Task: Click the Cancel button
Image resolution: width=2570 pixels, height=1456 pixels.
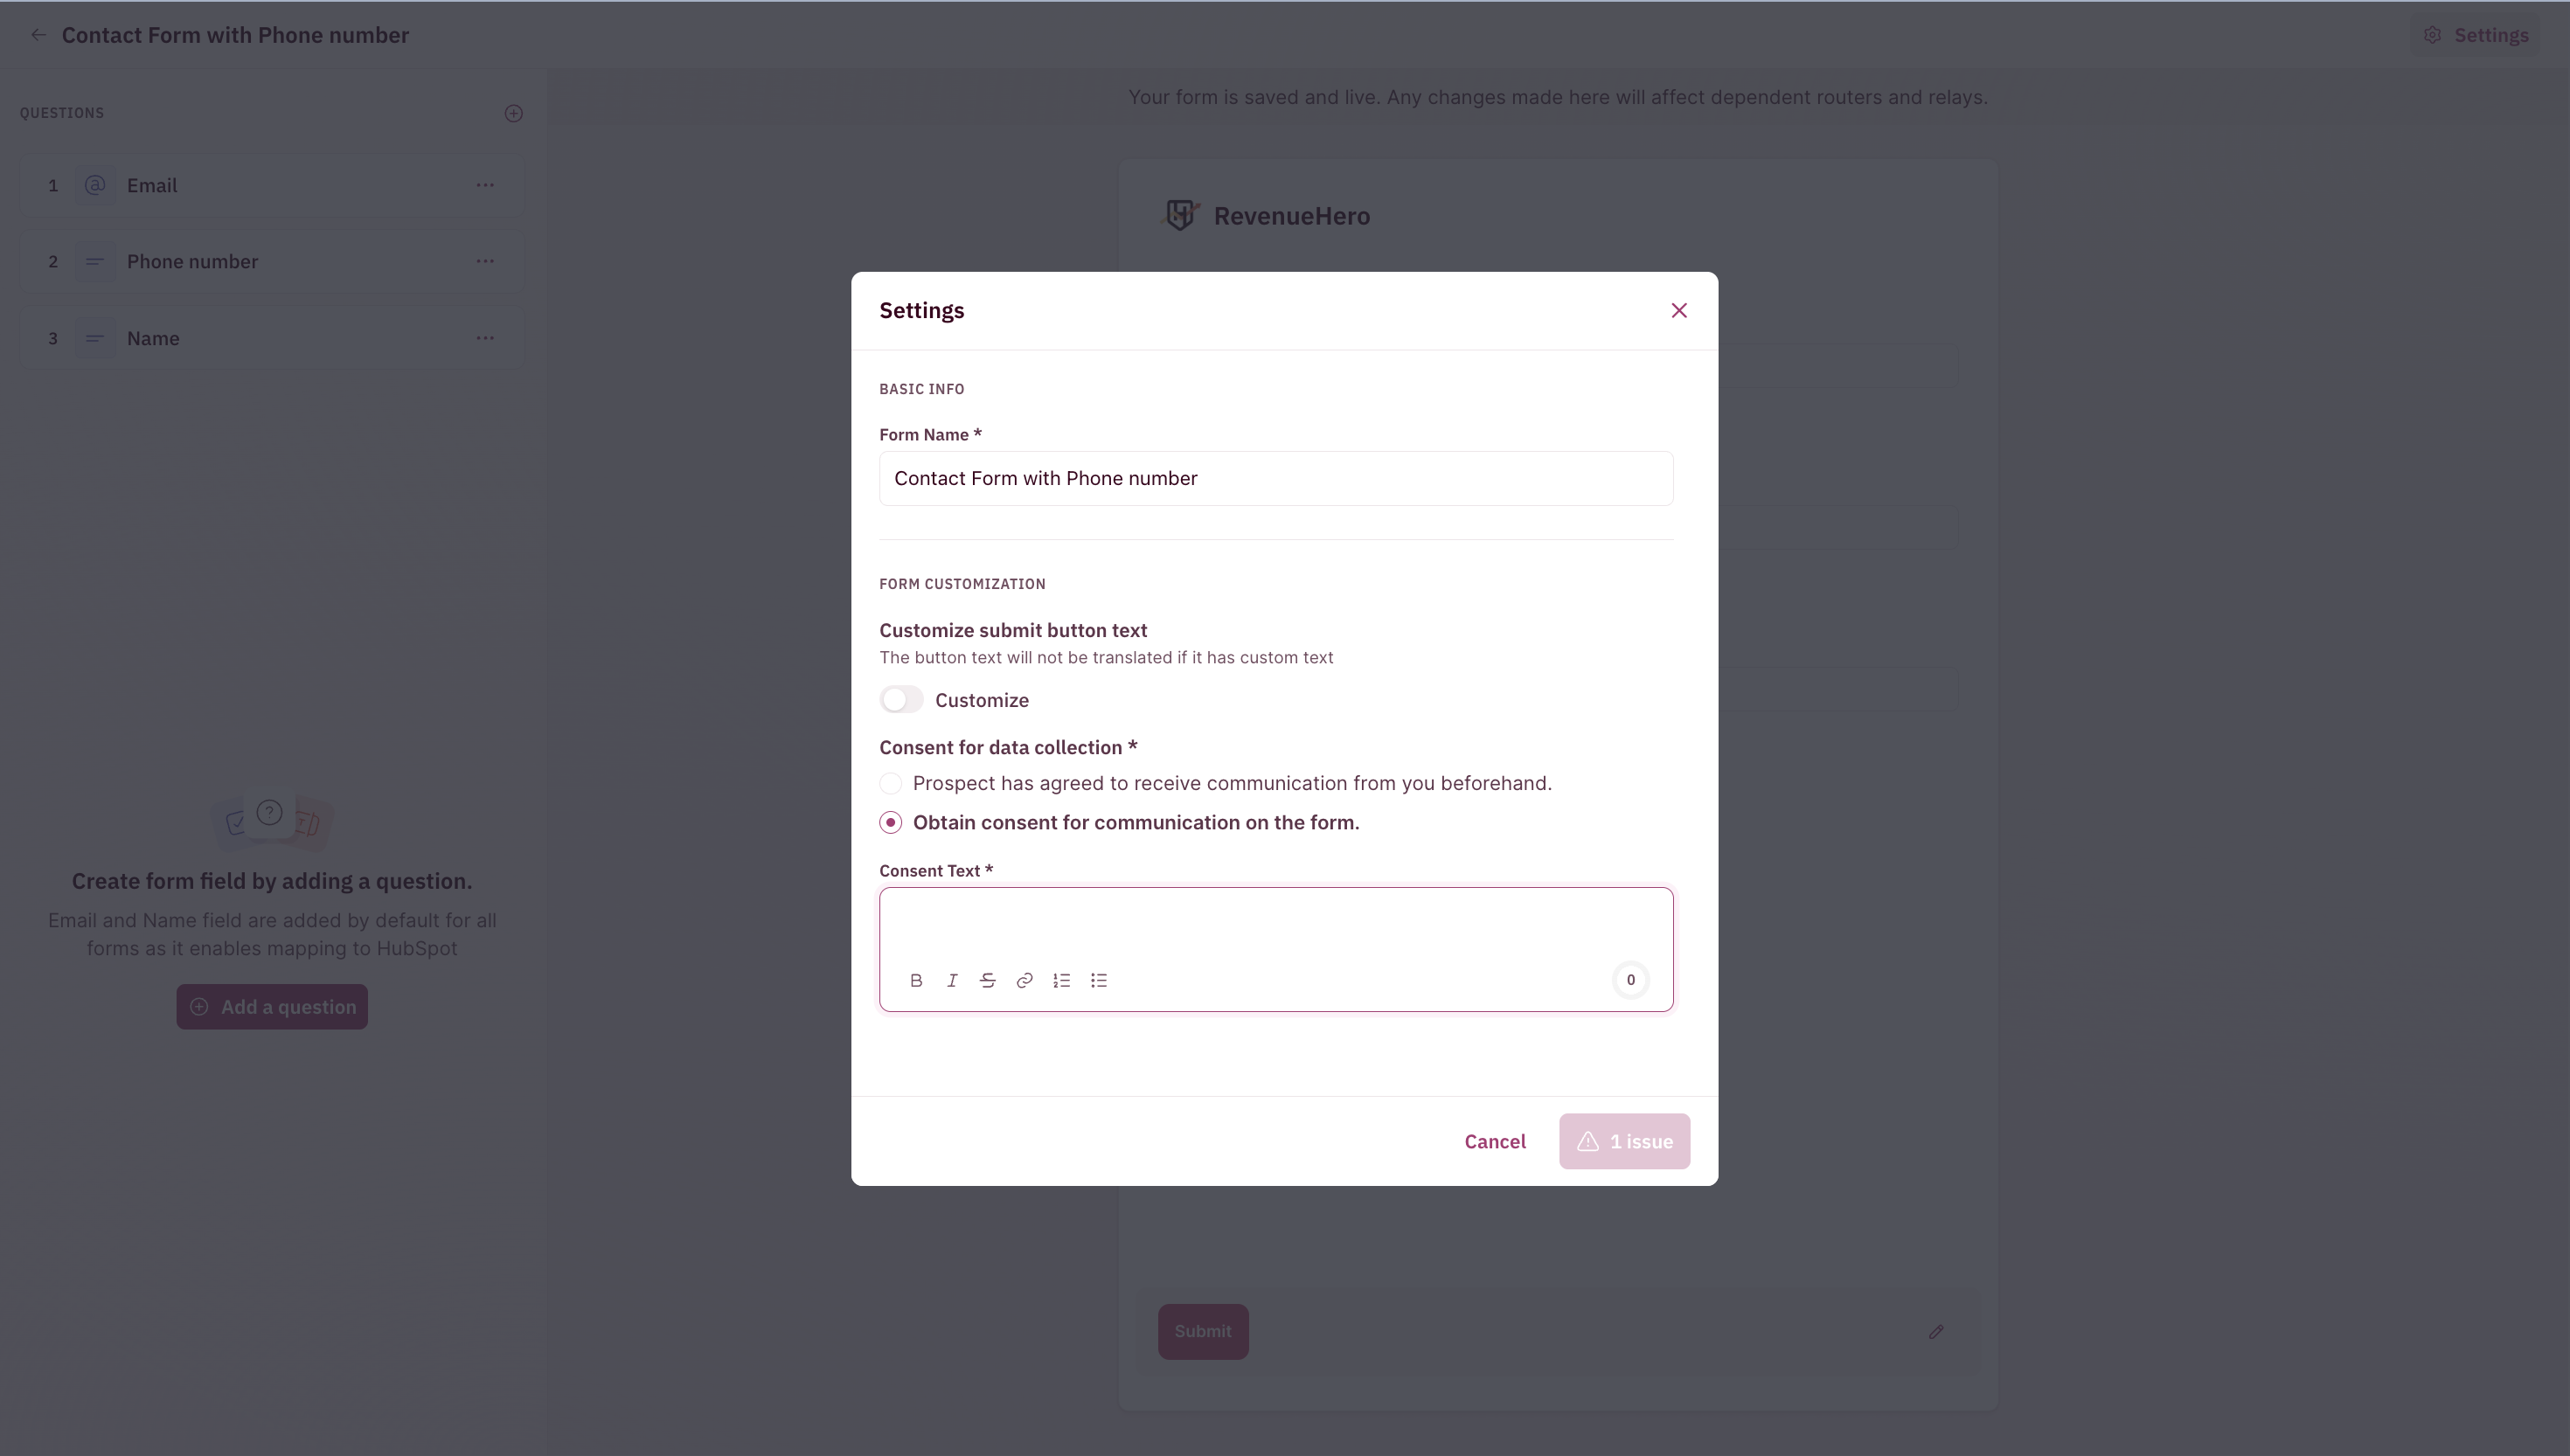Action: [x=1495, y=1141]
